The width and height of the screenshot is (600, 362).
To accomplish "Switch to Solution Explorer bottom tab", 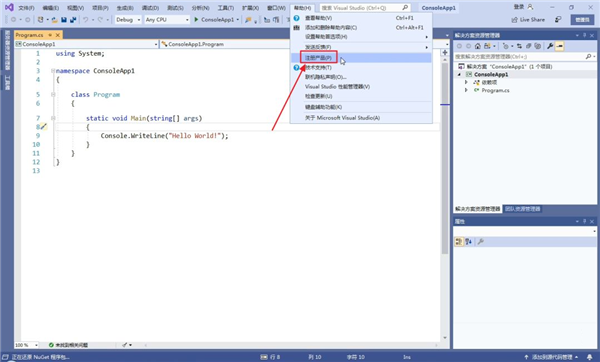I will point(478,209).
